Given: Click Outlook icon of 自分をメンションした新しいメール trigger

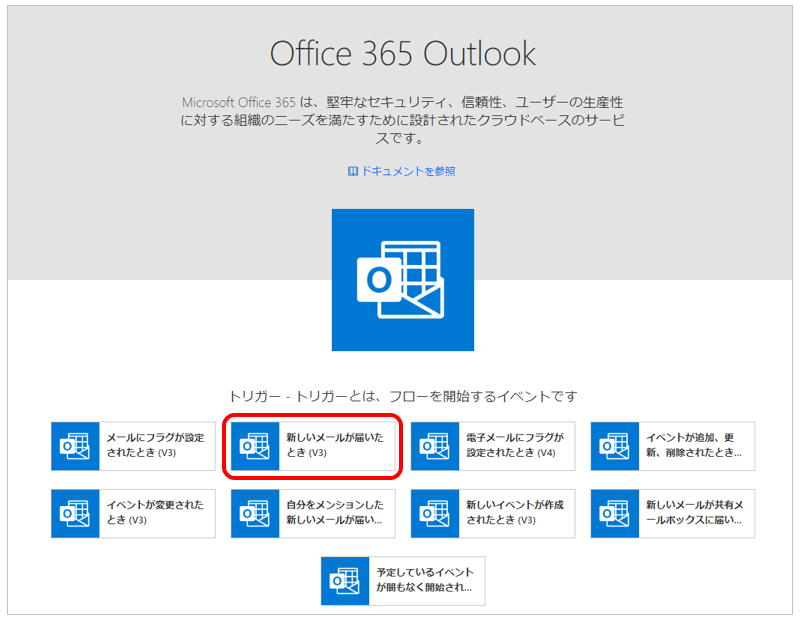Looking at the screenshot, I should (x=255, y=513).
